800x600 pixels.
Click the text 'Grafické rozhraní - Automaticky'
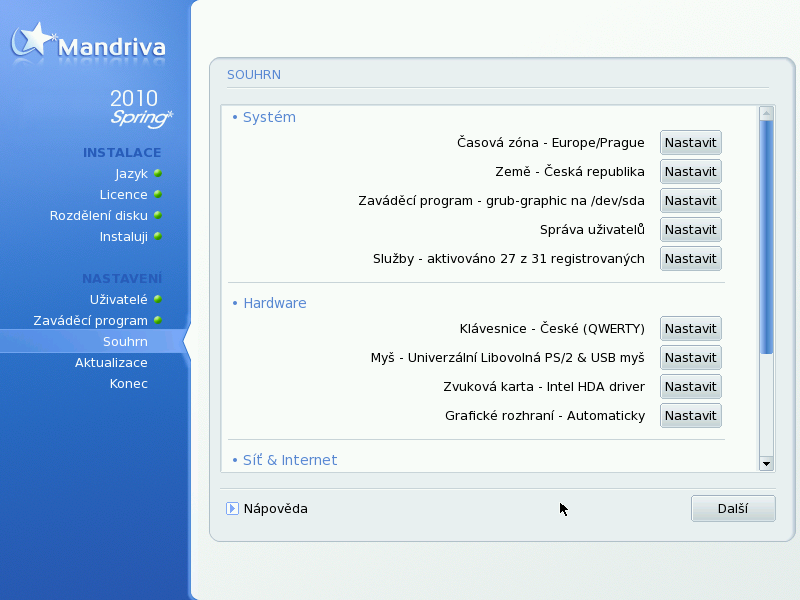(x=545, y=416)
